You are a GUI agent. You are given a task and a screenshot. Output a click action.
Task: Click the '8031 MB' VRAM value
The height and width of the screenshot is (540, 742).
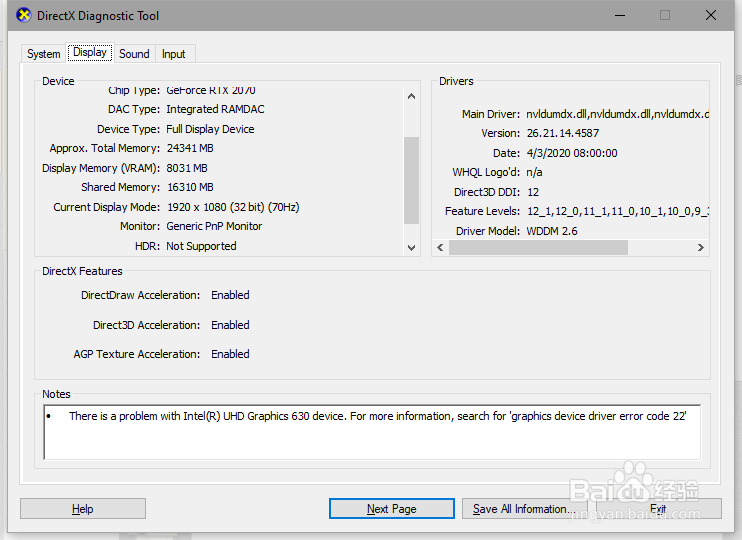(187, 168)
